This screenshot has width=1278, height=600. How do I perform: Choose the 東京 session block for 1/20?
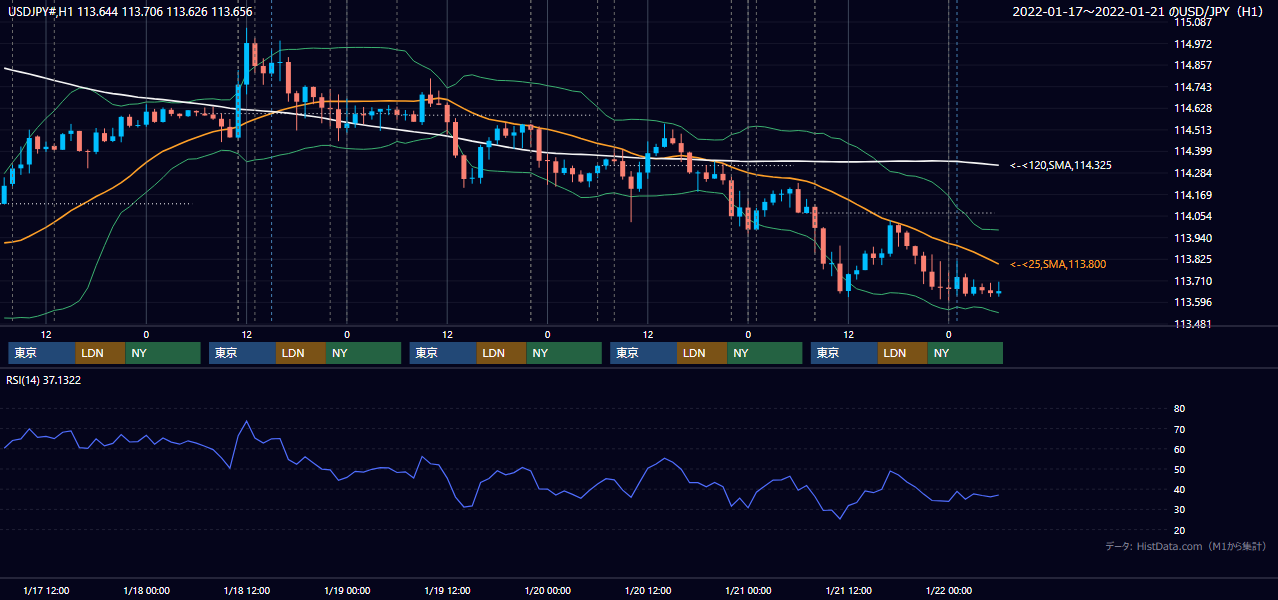[644, 353]
